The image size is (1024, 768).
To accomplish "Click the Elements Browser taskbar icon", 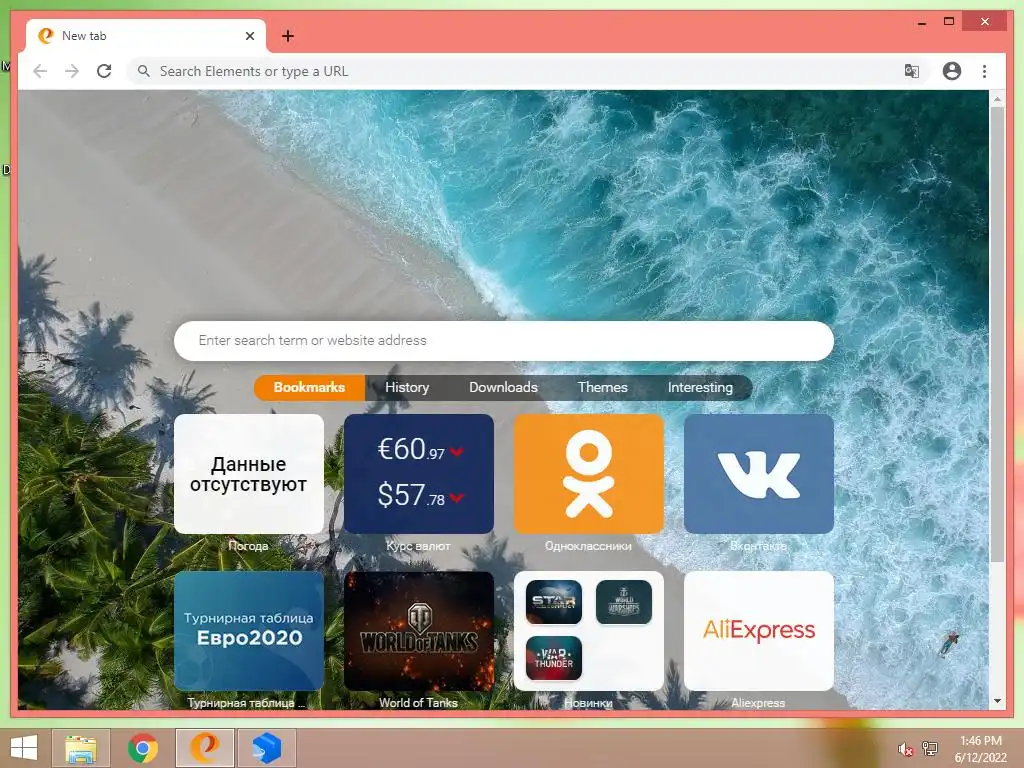I will [204, 748].
